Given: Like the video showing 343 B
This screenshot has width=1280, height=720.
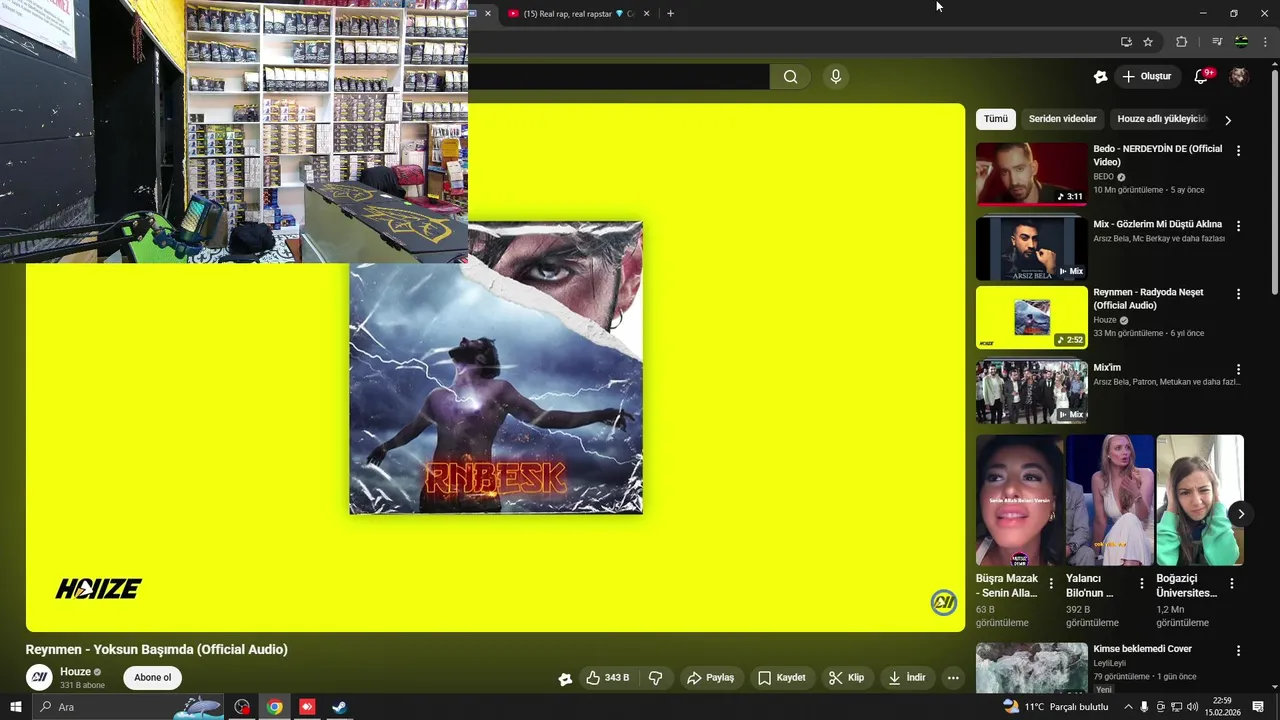Looking at the screenshot, I should (608, 678).
